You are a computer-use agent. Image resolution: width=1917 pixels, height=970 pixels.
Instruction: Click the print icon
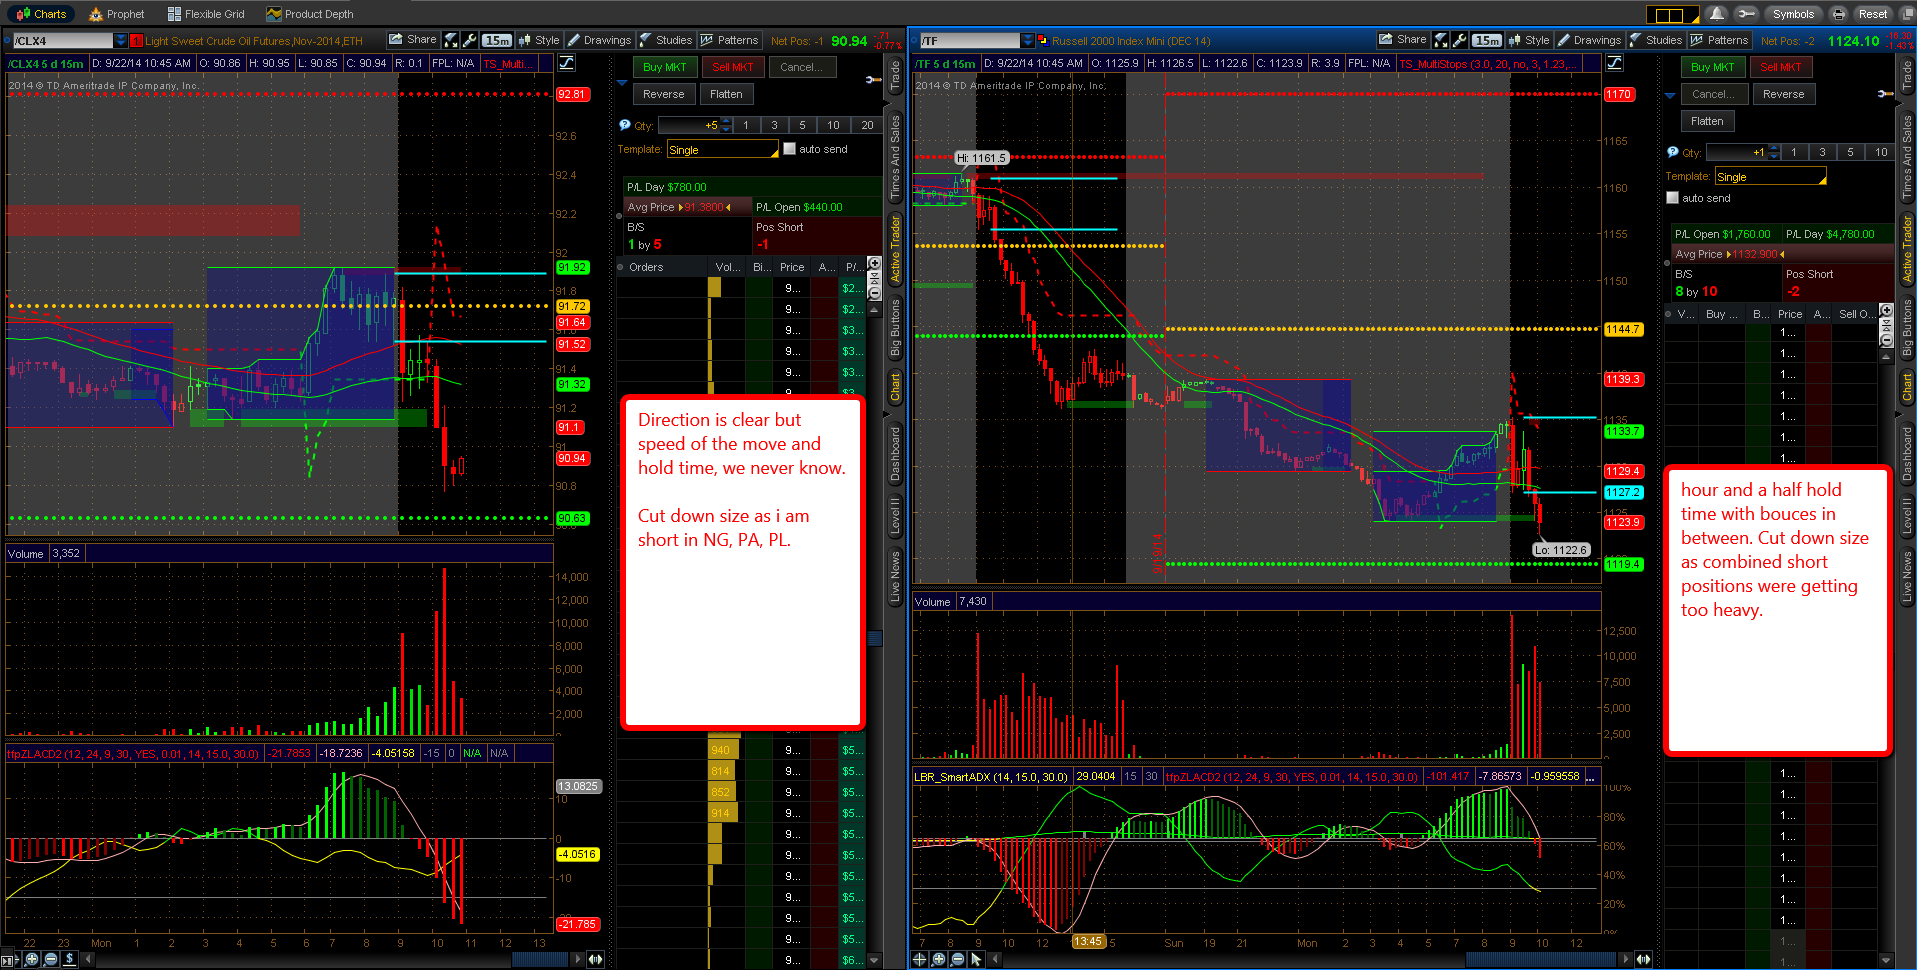pyautogui.click(x=1838, y=14)
